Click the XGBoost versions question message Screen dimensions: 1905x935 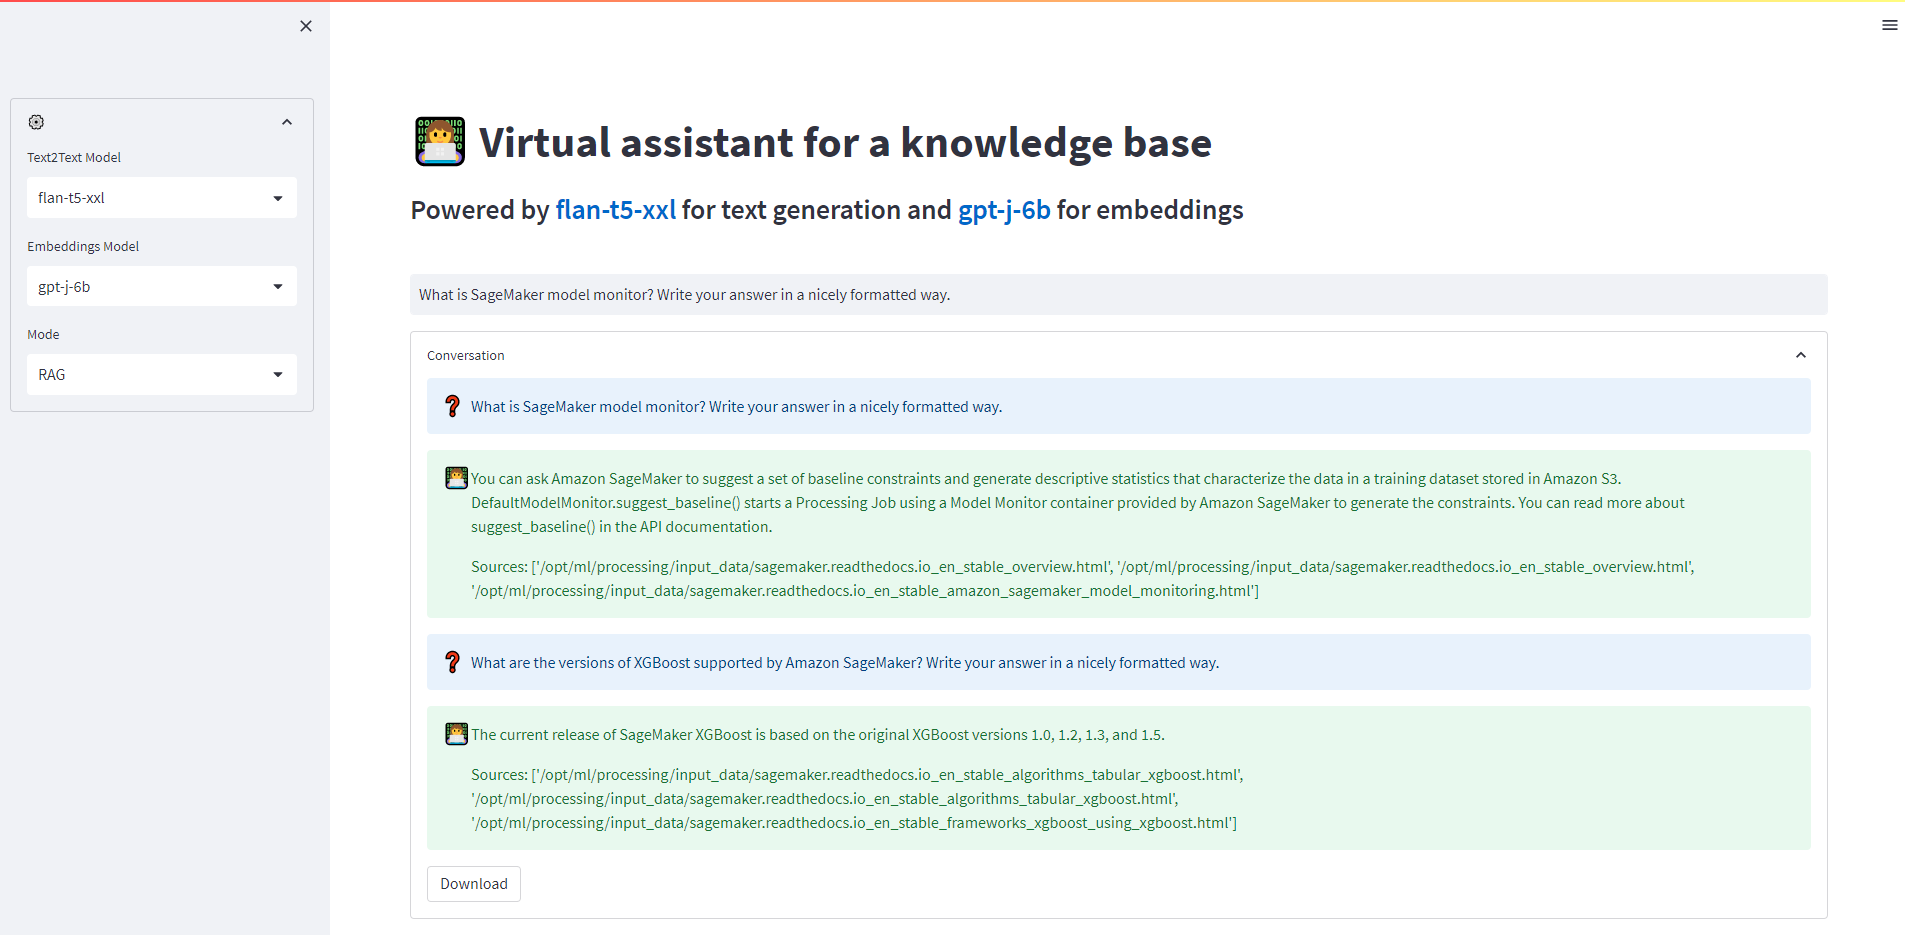[x=1118, y=662]
